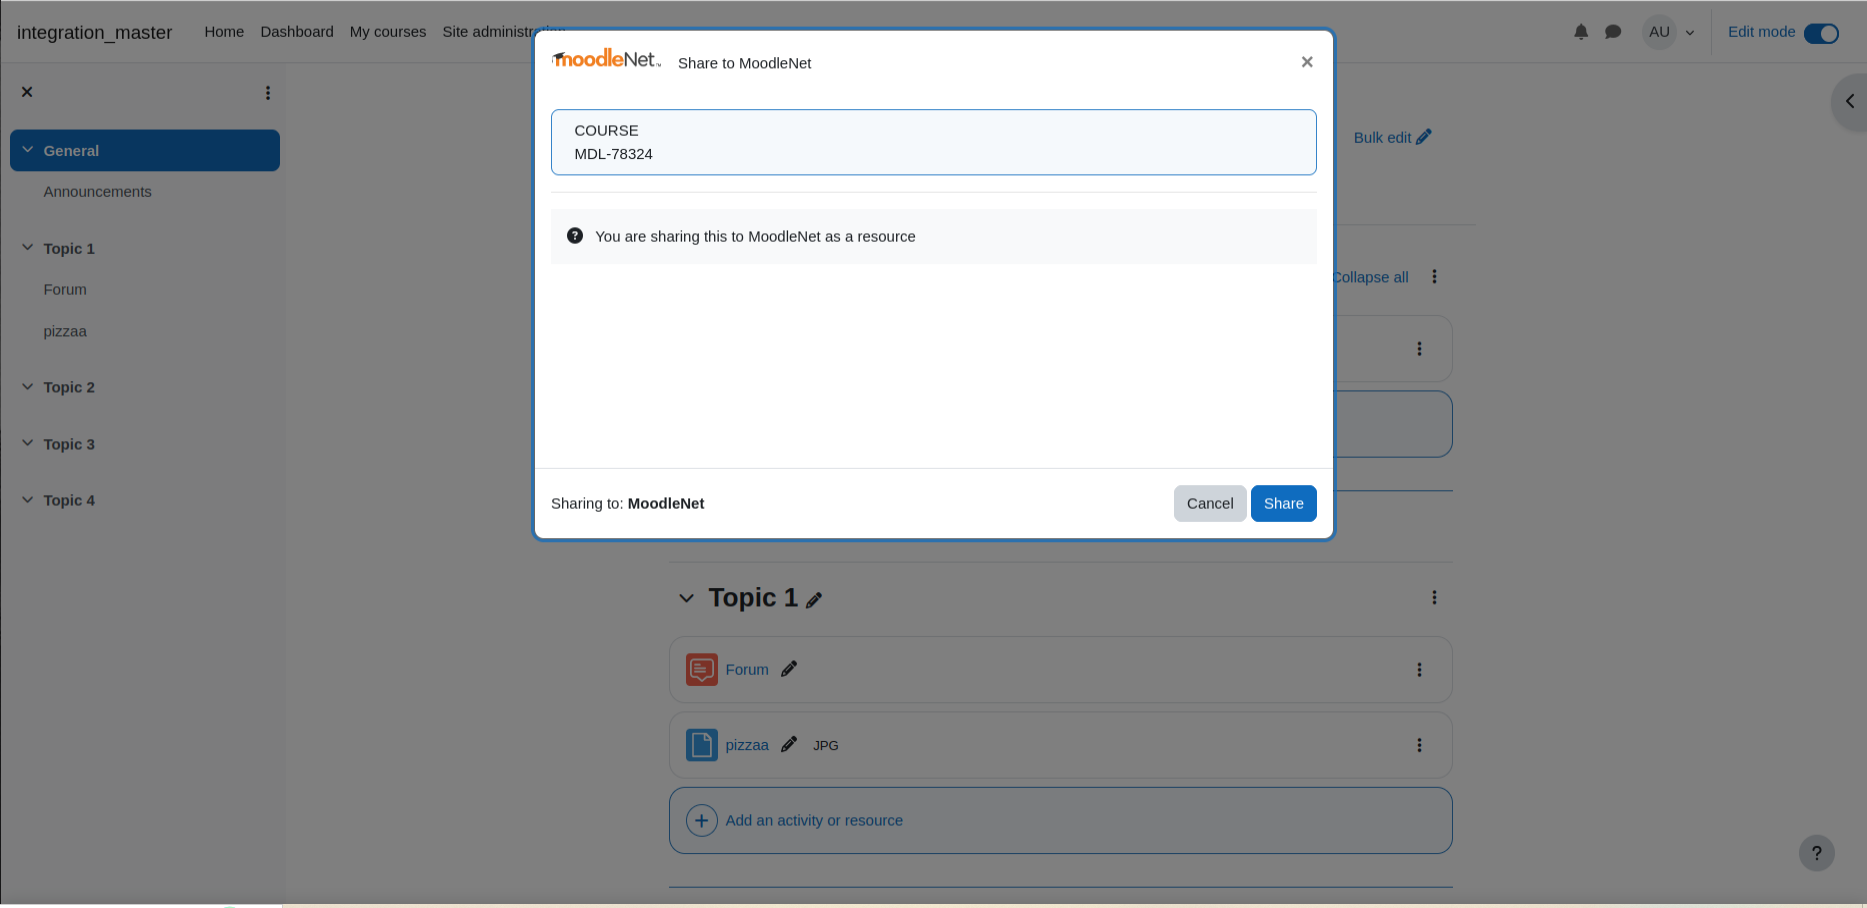The image size is (1867, 908).
Task: Click Bulk edit link
Action: click(x=1392, y=137)
